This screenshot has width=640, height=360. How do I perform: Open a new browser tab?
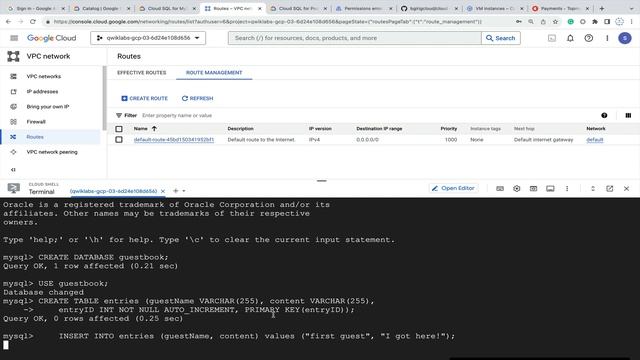602,8
